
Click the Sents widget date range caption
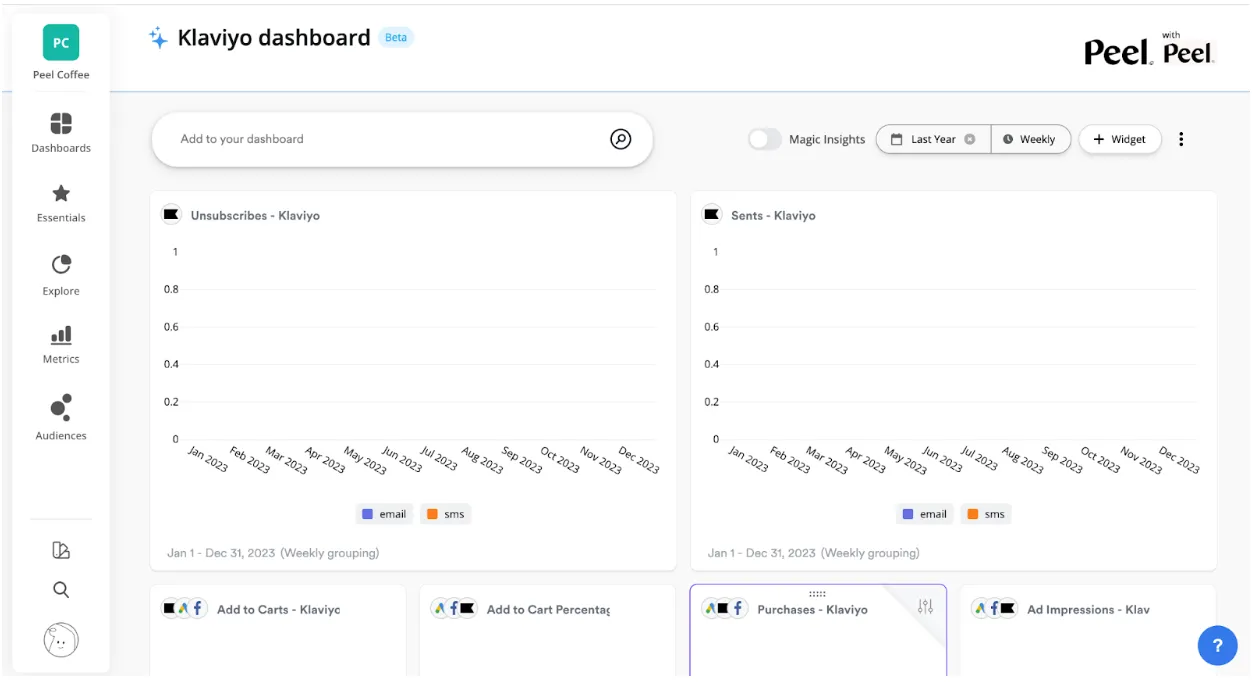tap(814, 552)
